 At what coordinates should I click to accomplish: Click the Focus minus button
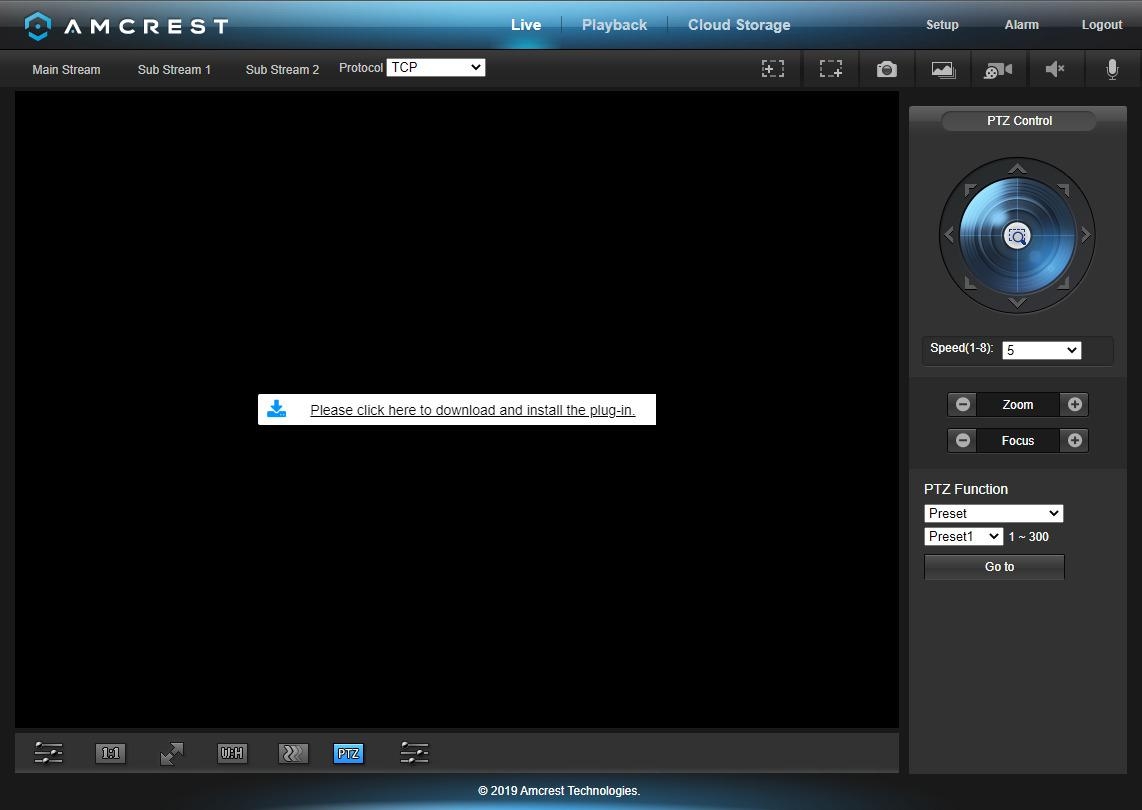(x=962, y=440)
